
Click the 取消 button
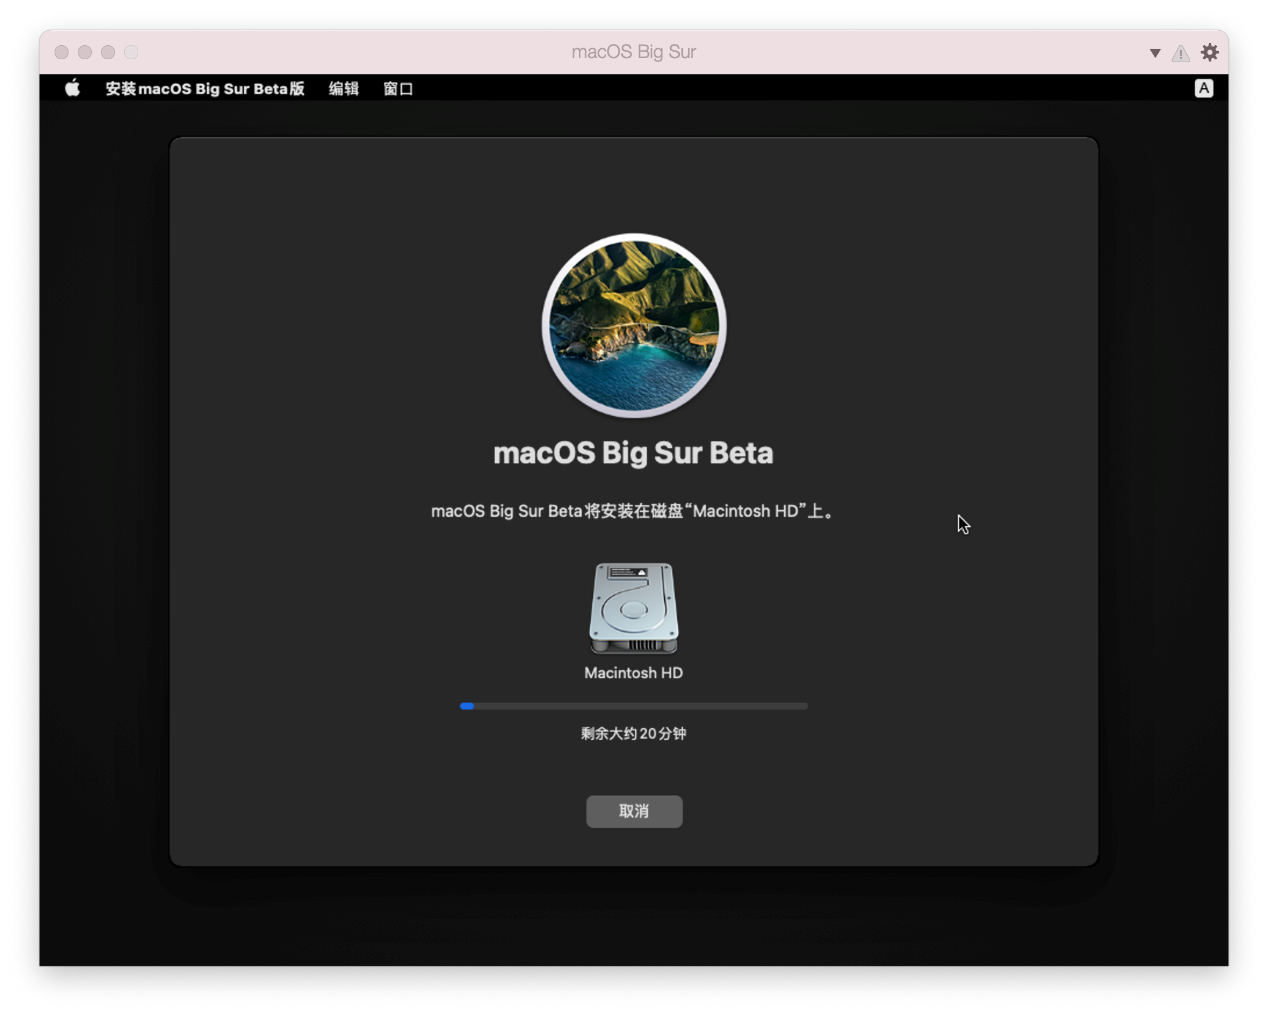point(634,811)
